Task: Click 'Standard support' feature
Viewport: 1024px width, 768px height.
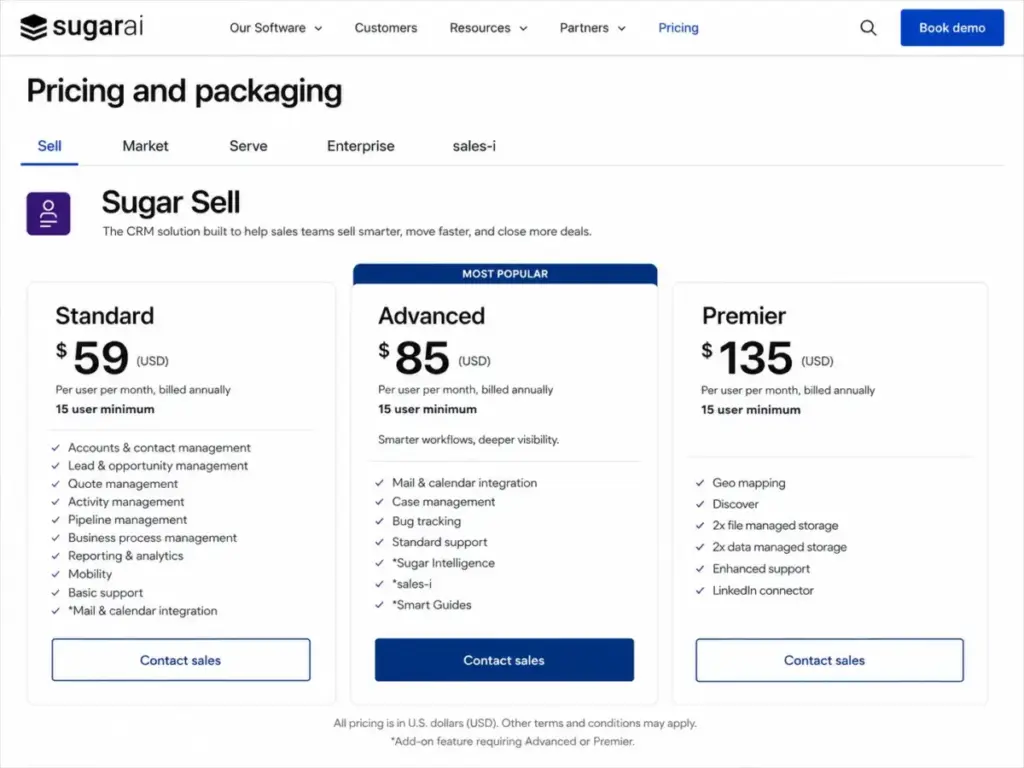Action: tap(440, 542)
